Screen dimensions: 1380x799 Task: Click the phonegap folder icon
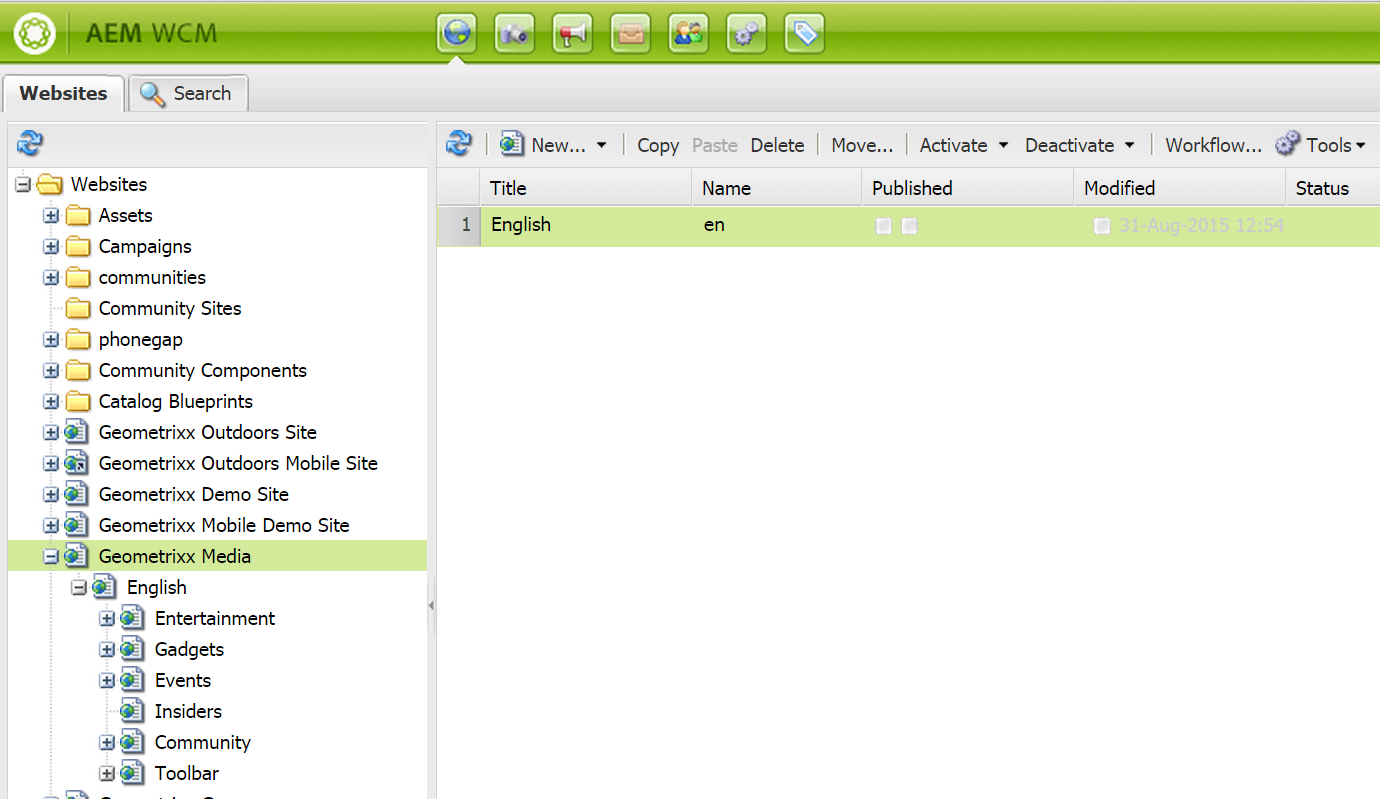click(78, 340)
